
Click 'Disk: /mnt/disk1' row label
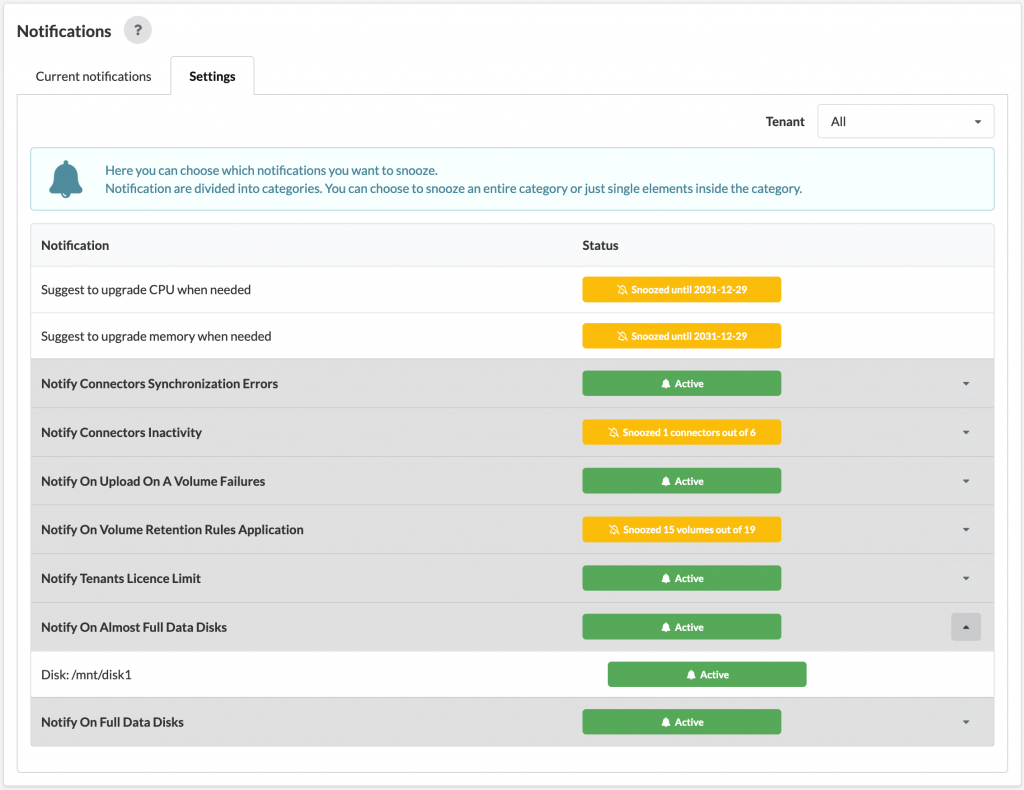(86, 675)
